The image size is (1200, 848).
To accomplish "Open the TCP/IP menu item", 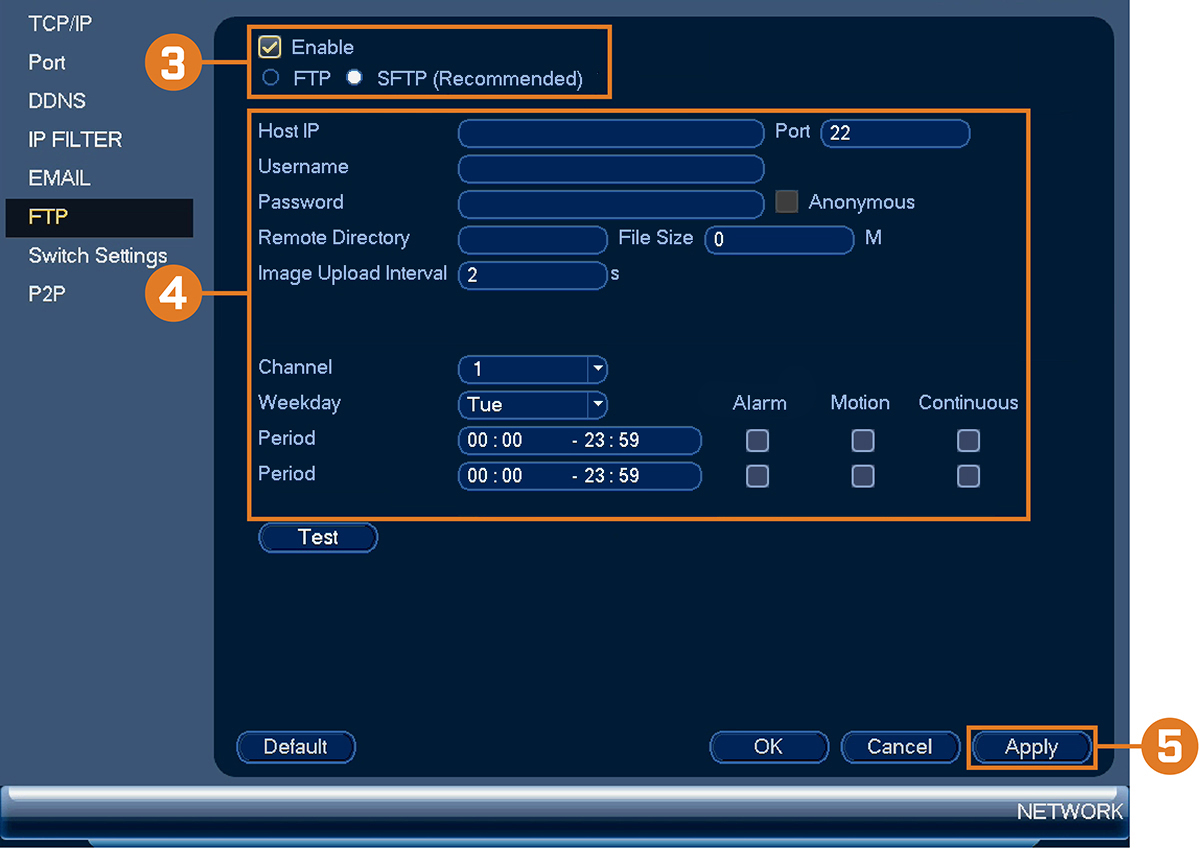I will (x=60, y=23).
